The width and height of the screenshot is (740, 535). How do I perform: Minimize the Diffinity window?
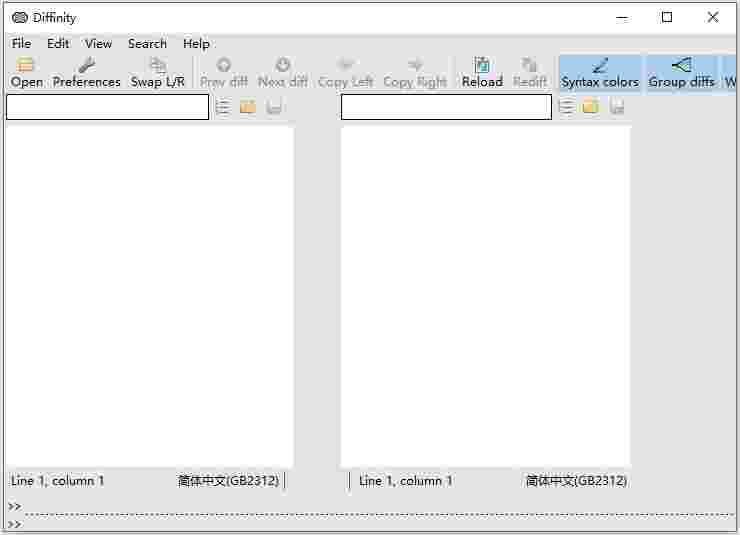622,18
